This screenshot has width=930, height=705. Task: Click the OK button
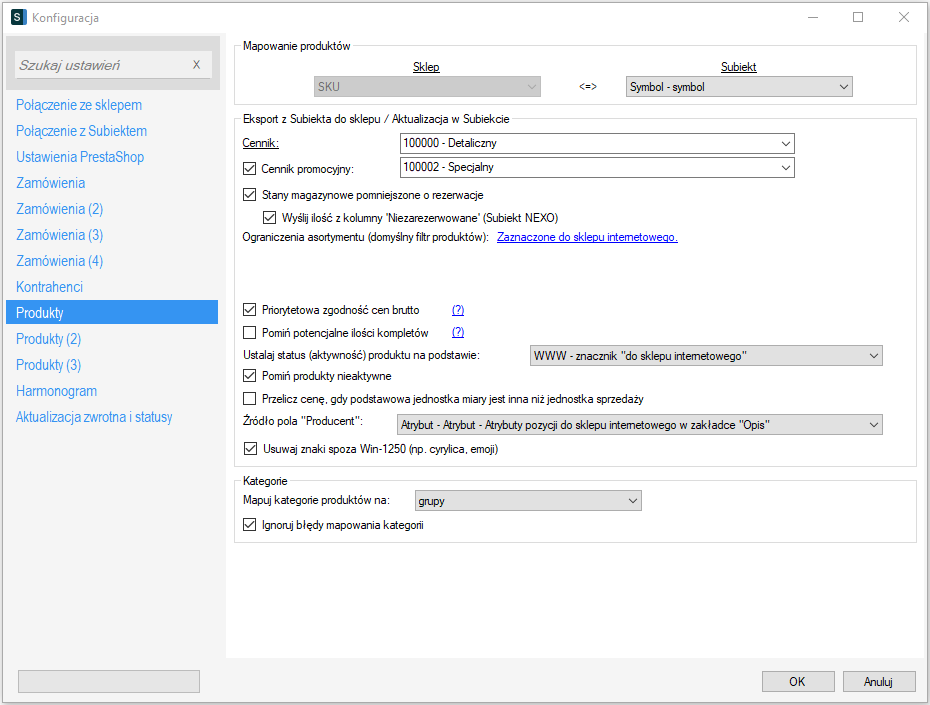[797, 682]
